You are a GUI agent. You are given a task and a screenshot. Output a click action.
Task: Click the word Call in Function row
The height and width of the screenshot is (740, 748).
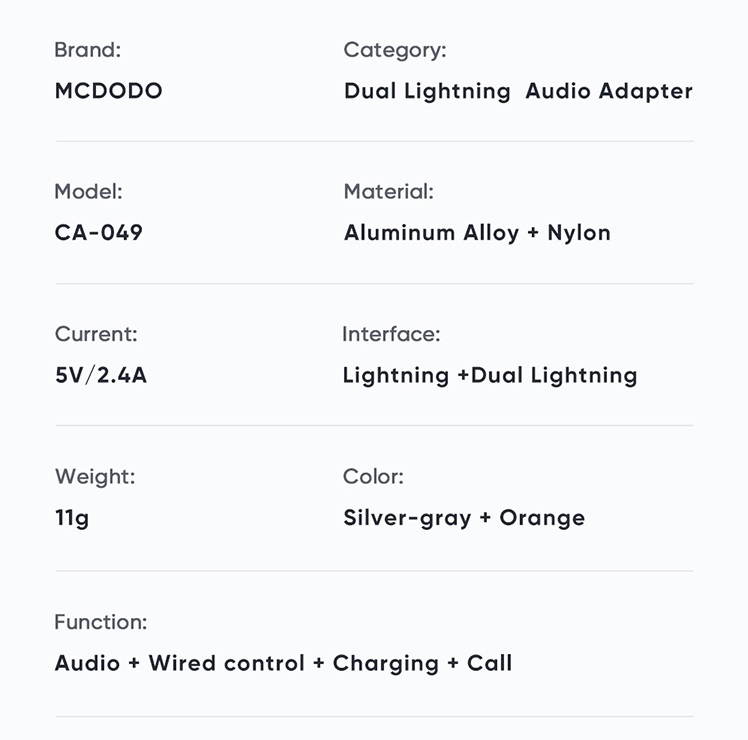tap(489, 663)
